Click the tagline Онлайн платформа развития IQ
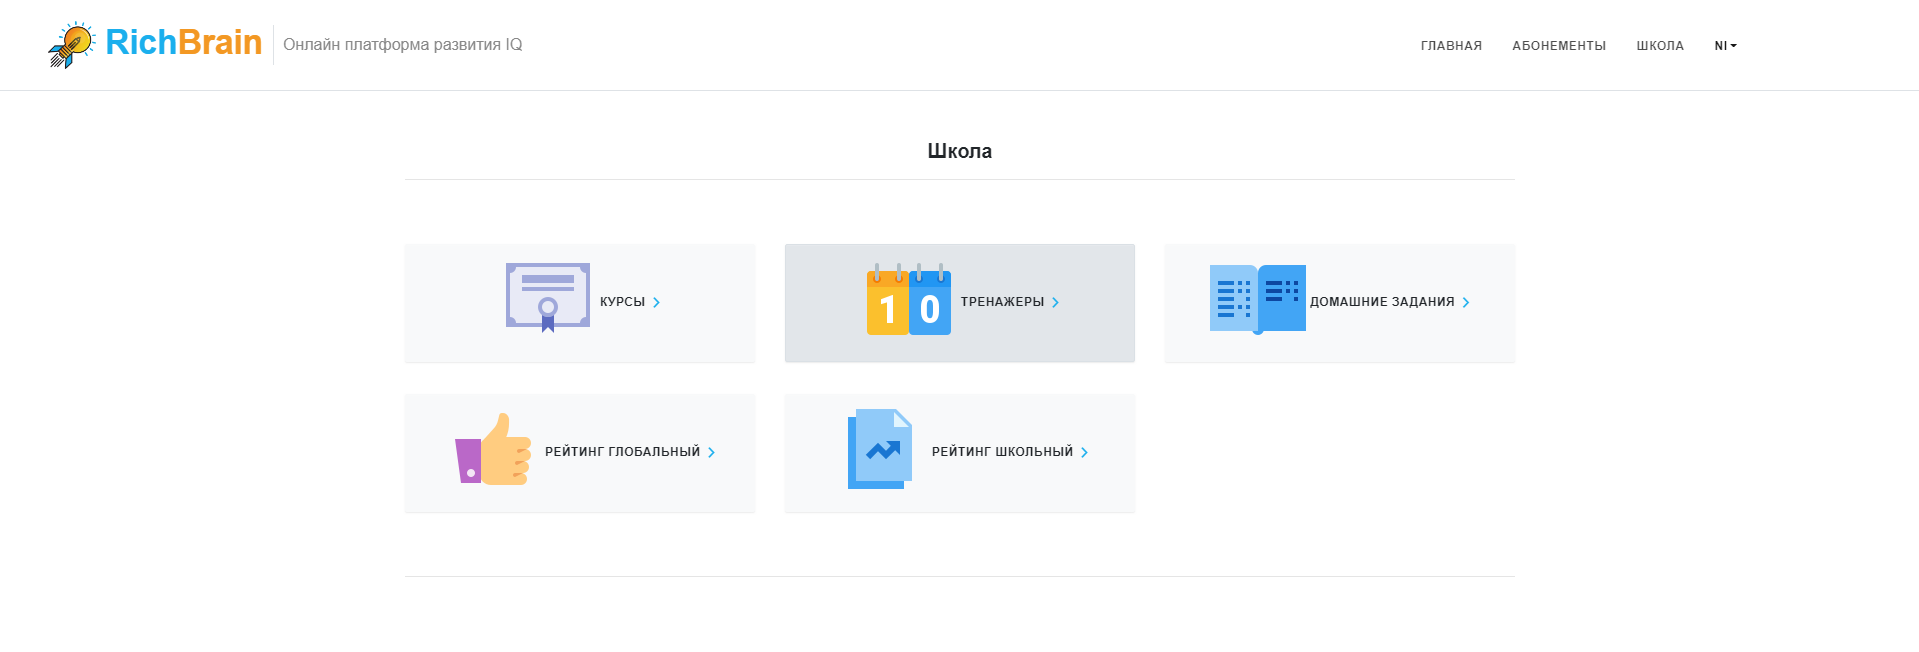 click(403, 45)
